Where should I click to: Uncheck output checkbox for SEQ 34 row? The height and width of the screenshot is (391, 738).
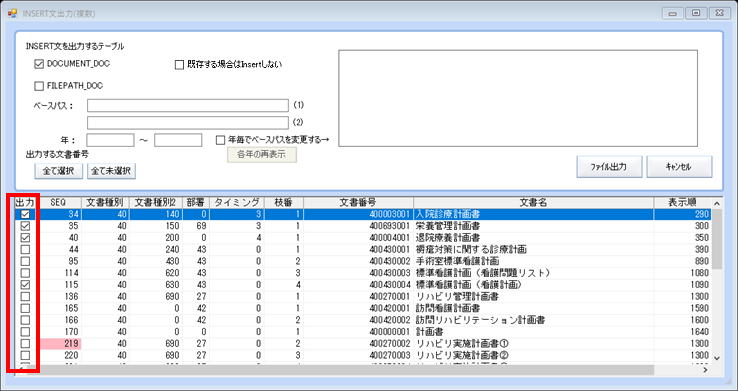pyautogui.click(x=25, y=214)
